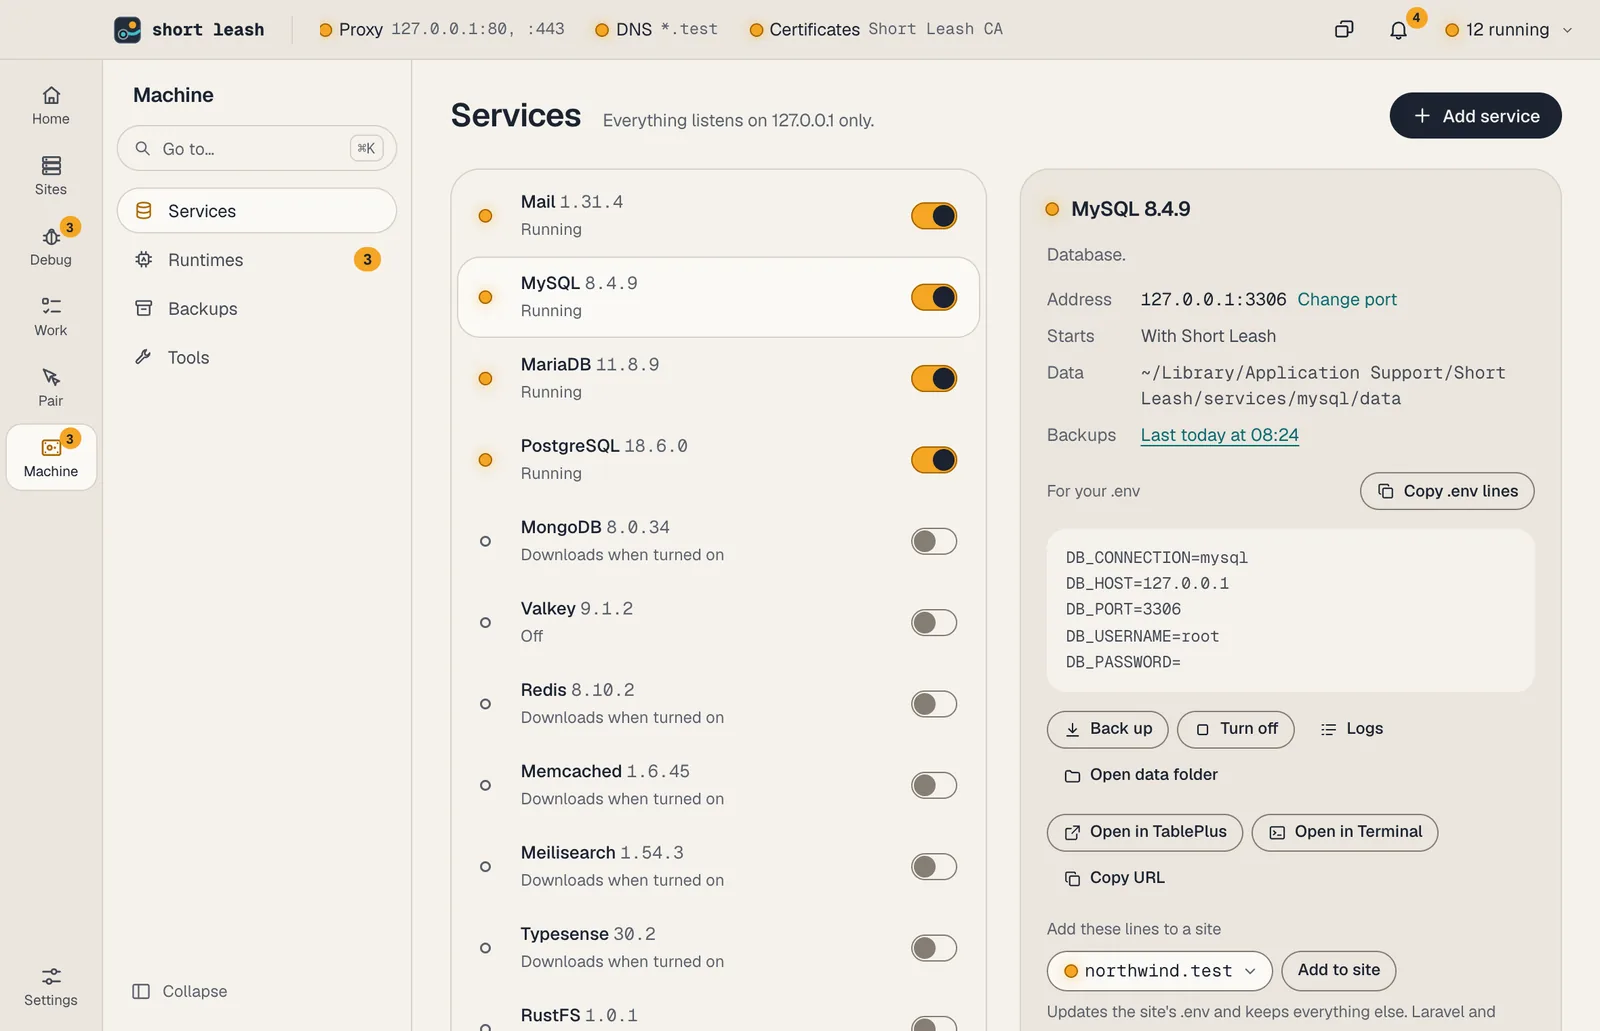Open the notifications bell icon
Screen dimensions: 1600x1031
pos(1398,30)
